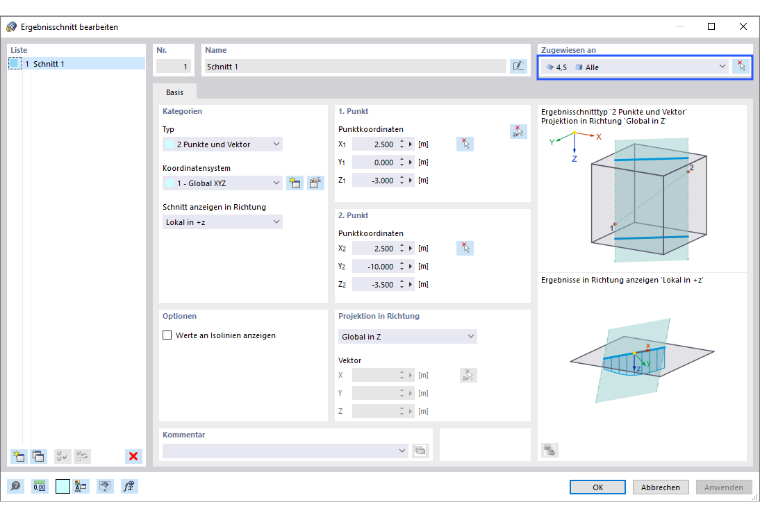Screen dimensions: 760x517
Task: Maximize the dialog window
Action: [x=711, y=27]
